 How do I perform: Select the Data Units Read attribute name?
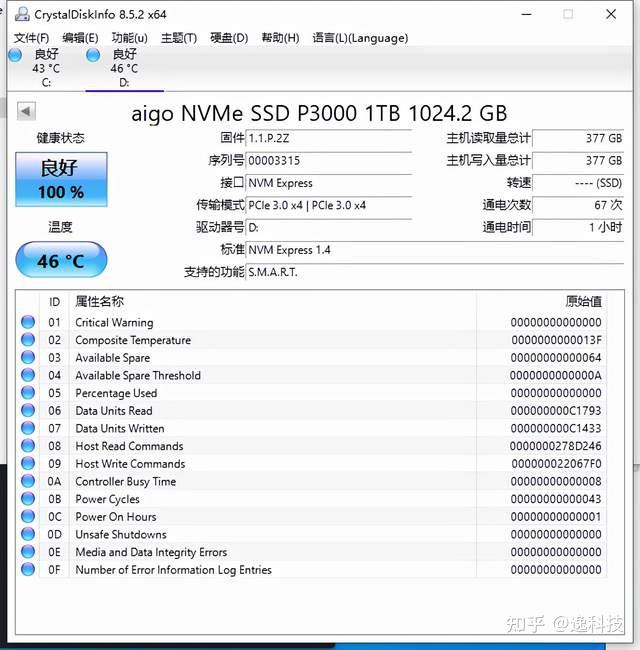[x=114, y=411]
